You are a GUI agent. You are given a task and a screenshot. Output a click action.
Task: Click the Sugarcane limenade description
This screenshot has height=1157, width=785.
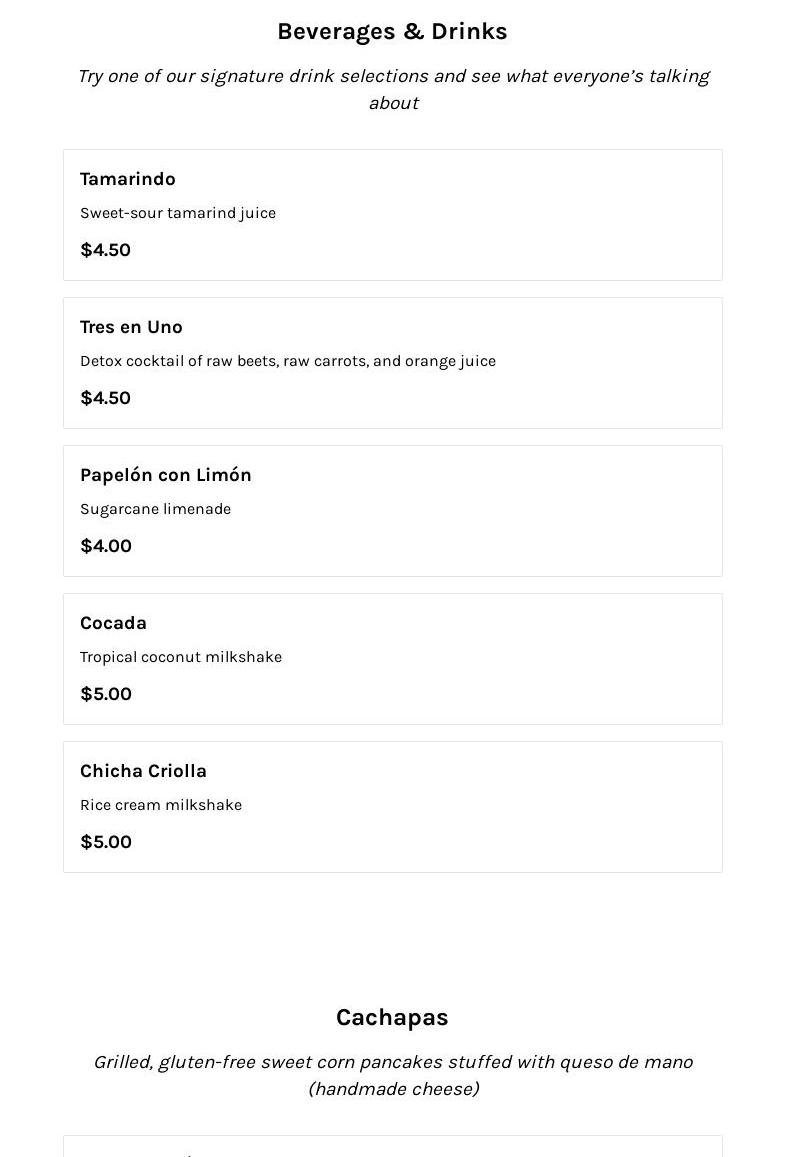156,509
